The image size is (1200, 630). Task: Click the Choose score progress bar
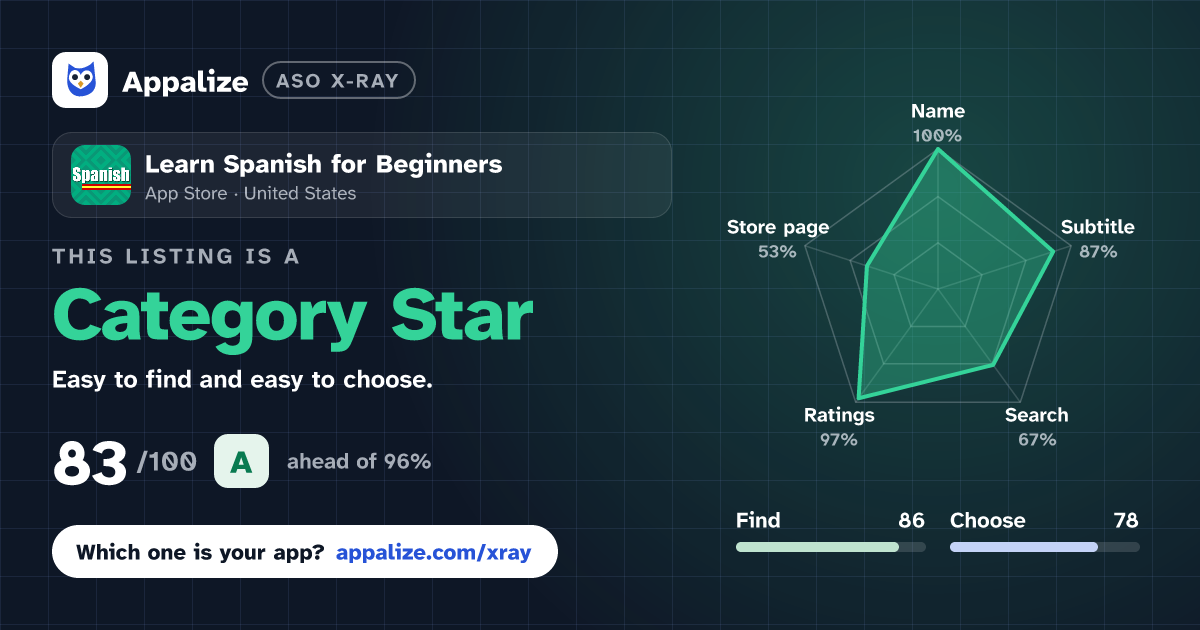1044,547
